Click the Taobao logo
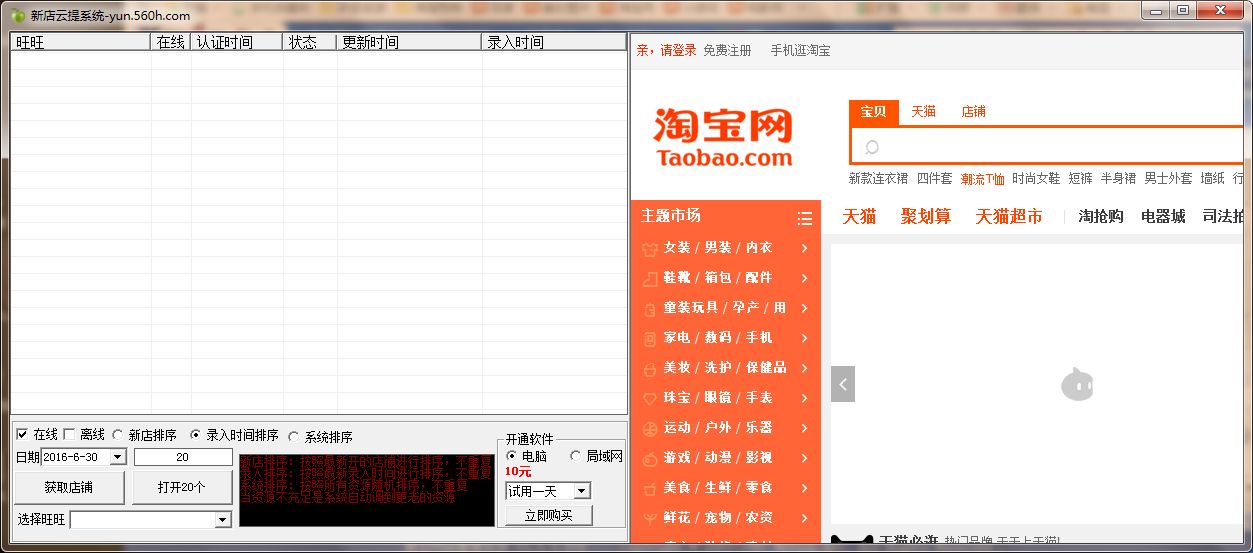Viewport: 1253px width, 553px height. coord(723,138)
